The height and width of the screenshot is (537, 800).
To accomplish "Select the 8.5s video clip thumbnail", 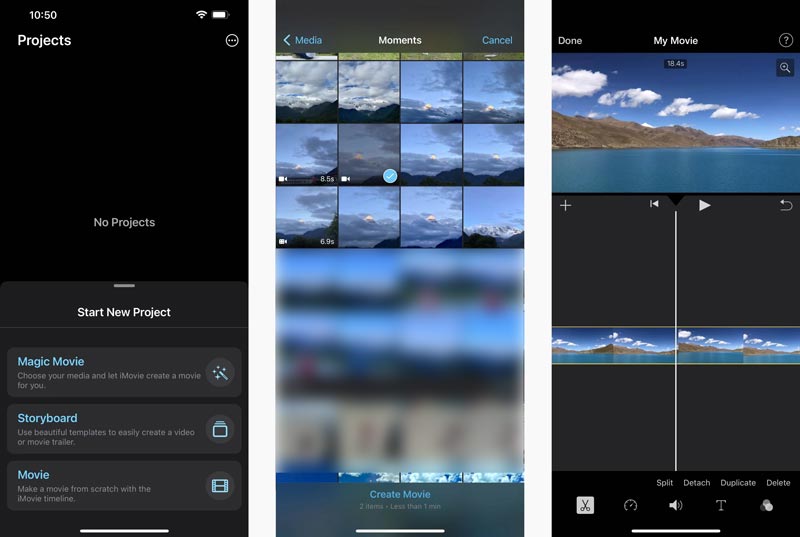I will click(x=307, y=155).
